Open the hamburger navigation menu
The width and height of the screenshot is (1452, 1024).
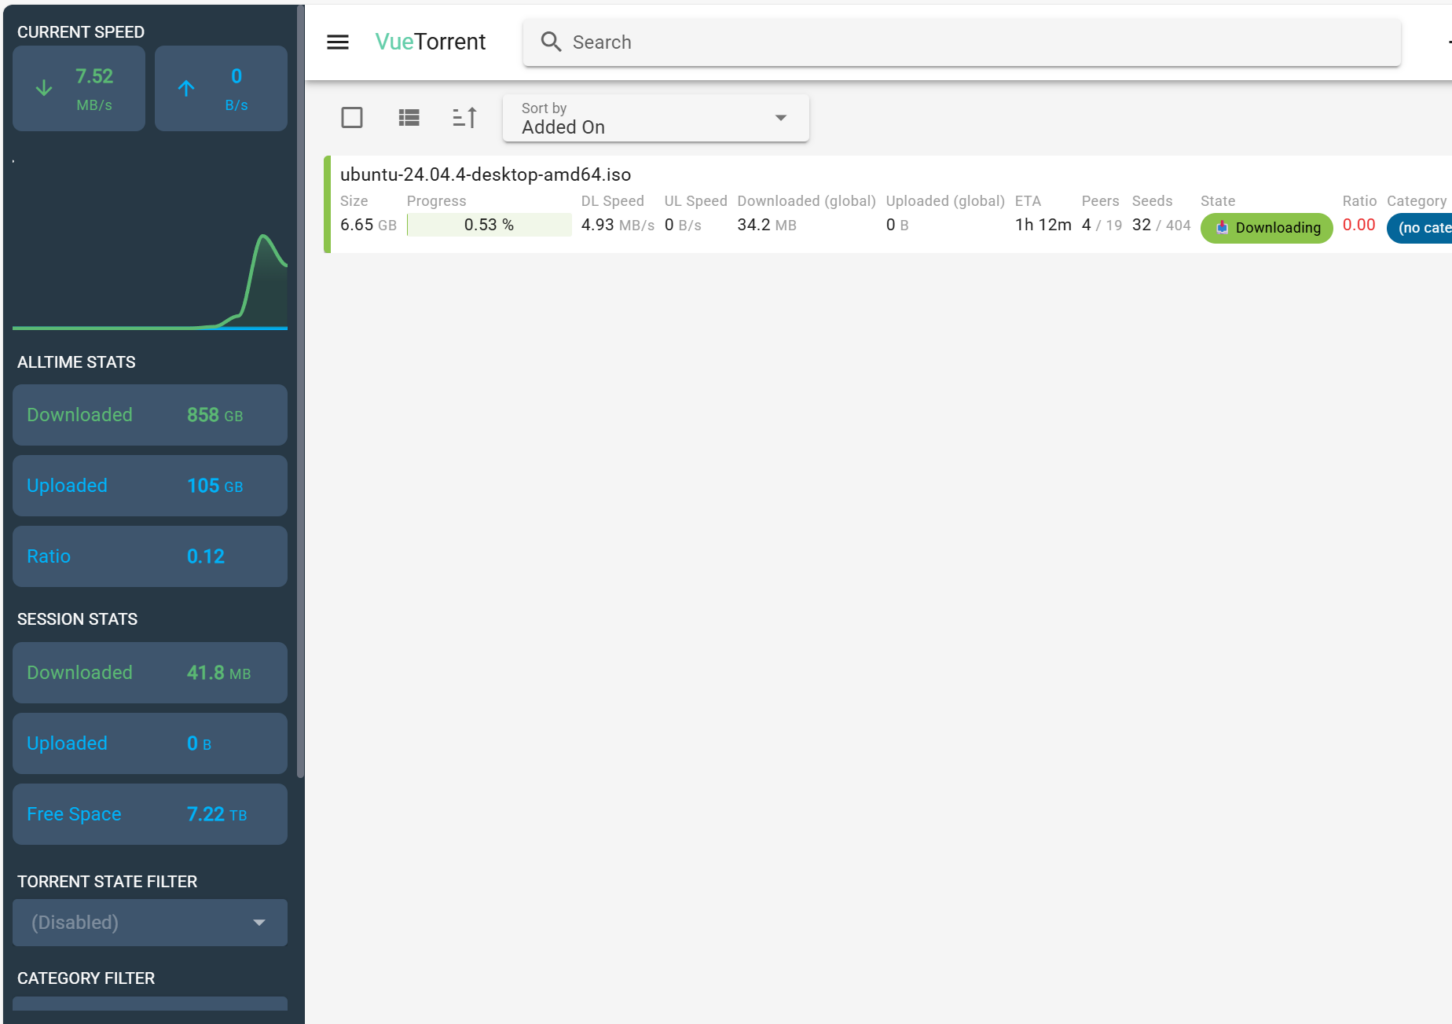click(338, 42)
